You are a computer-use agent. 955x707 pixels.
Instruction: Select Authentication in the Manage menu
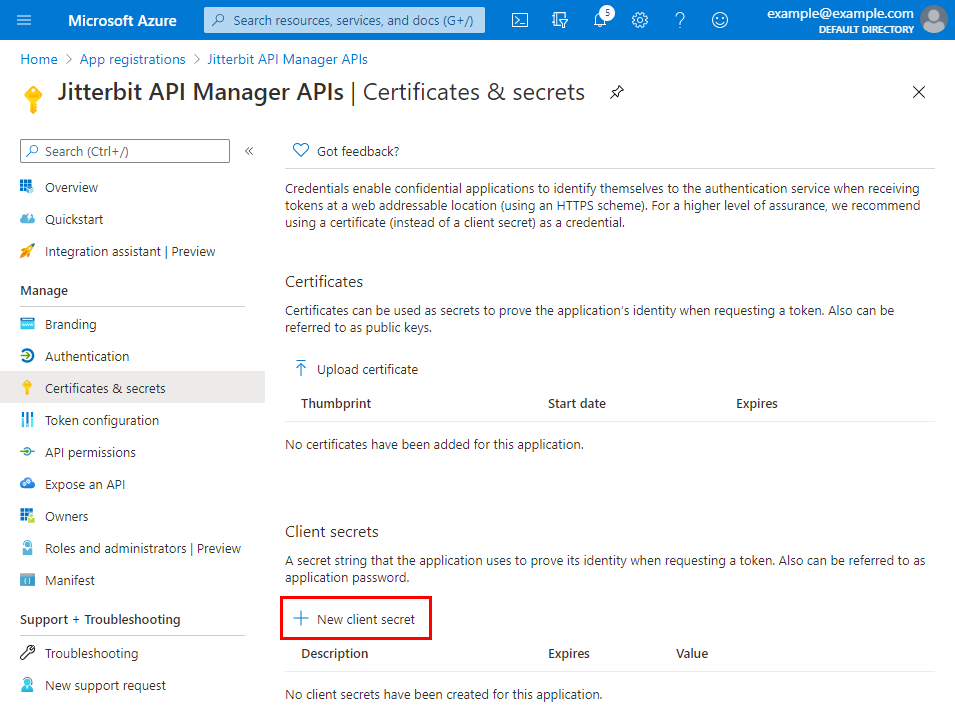87,356
